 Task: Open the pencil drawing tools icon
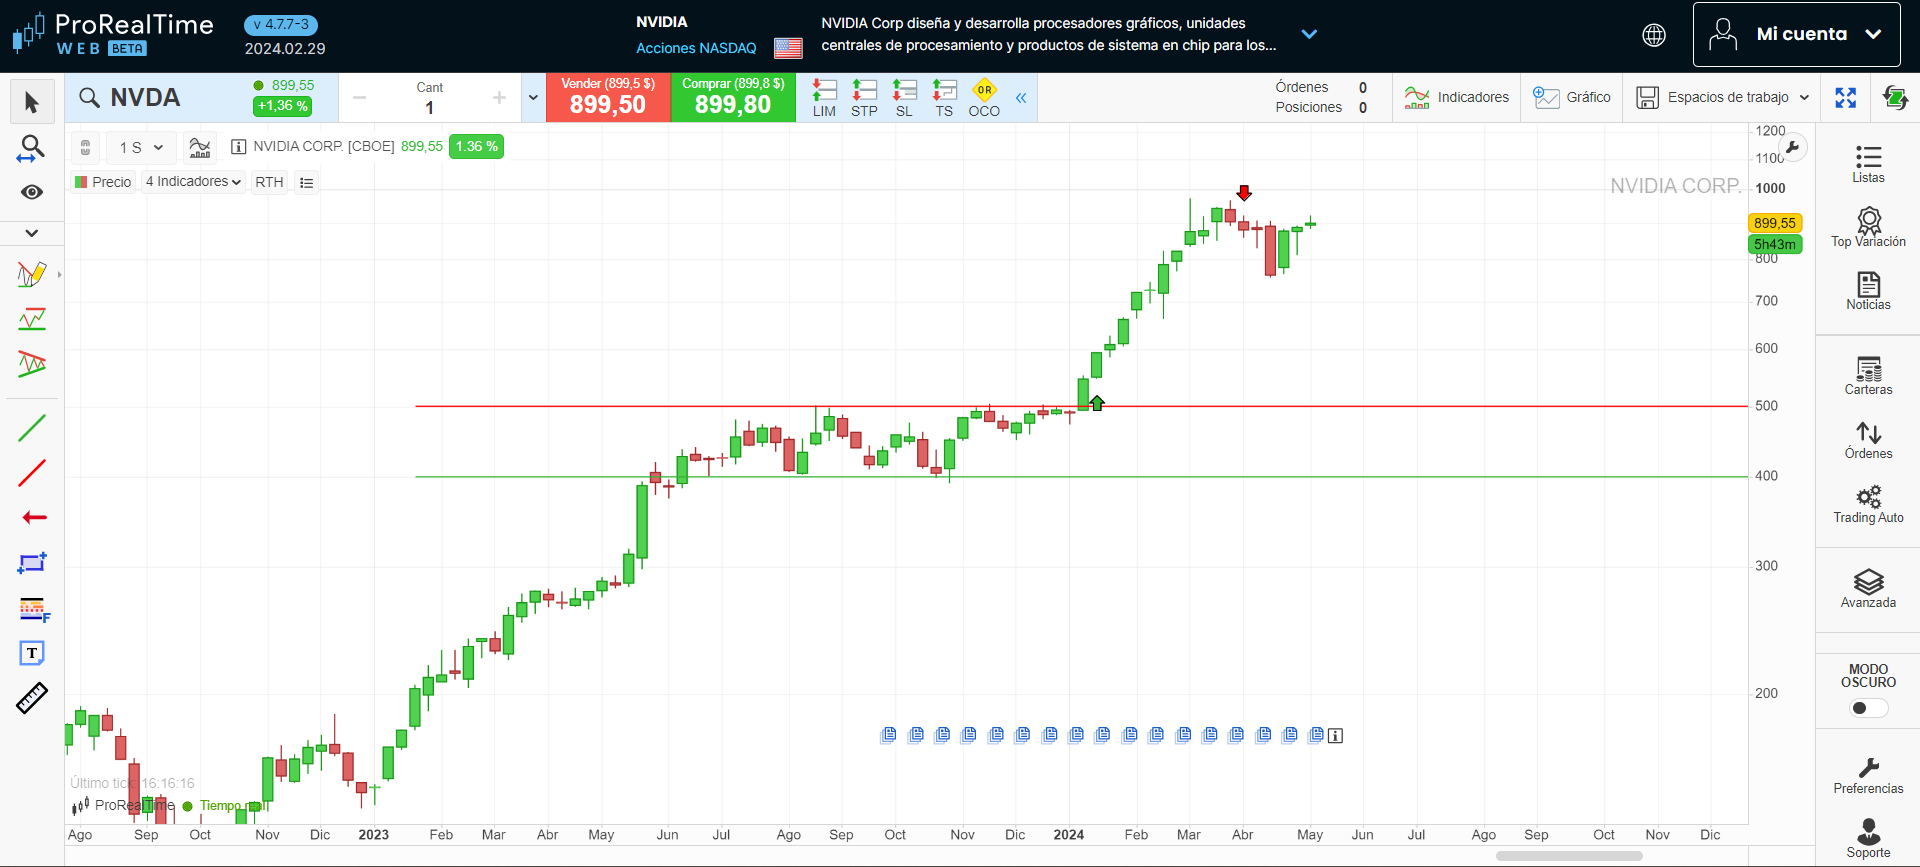tap(32, 274)
